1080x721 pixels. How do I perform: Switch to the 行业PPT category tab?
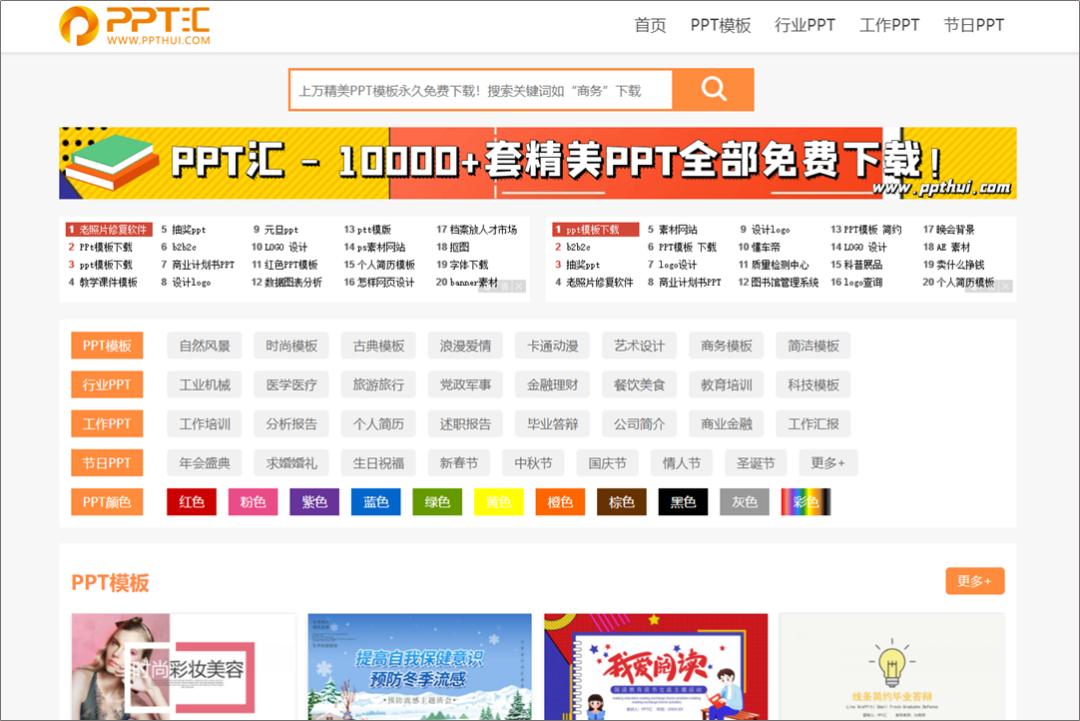tap(107, 384)
